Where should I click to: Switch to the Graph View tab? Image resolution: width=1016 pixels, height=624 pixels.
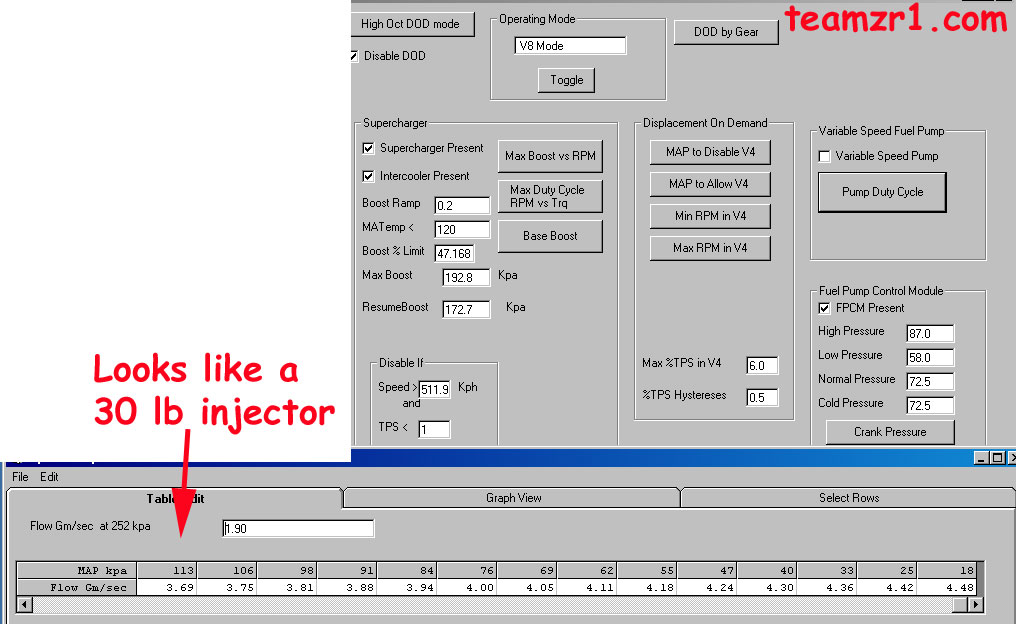[x=513, y=498]
